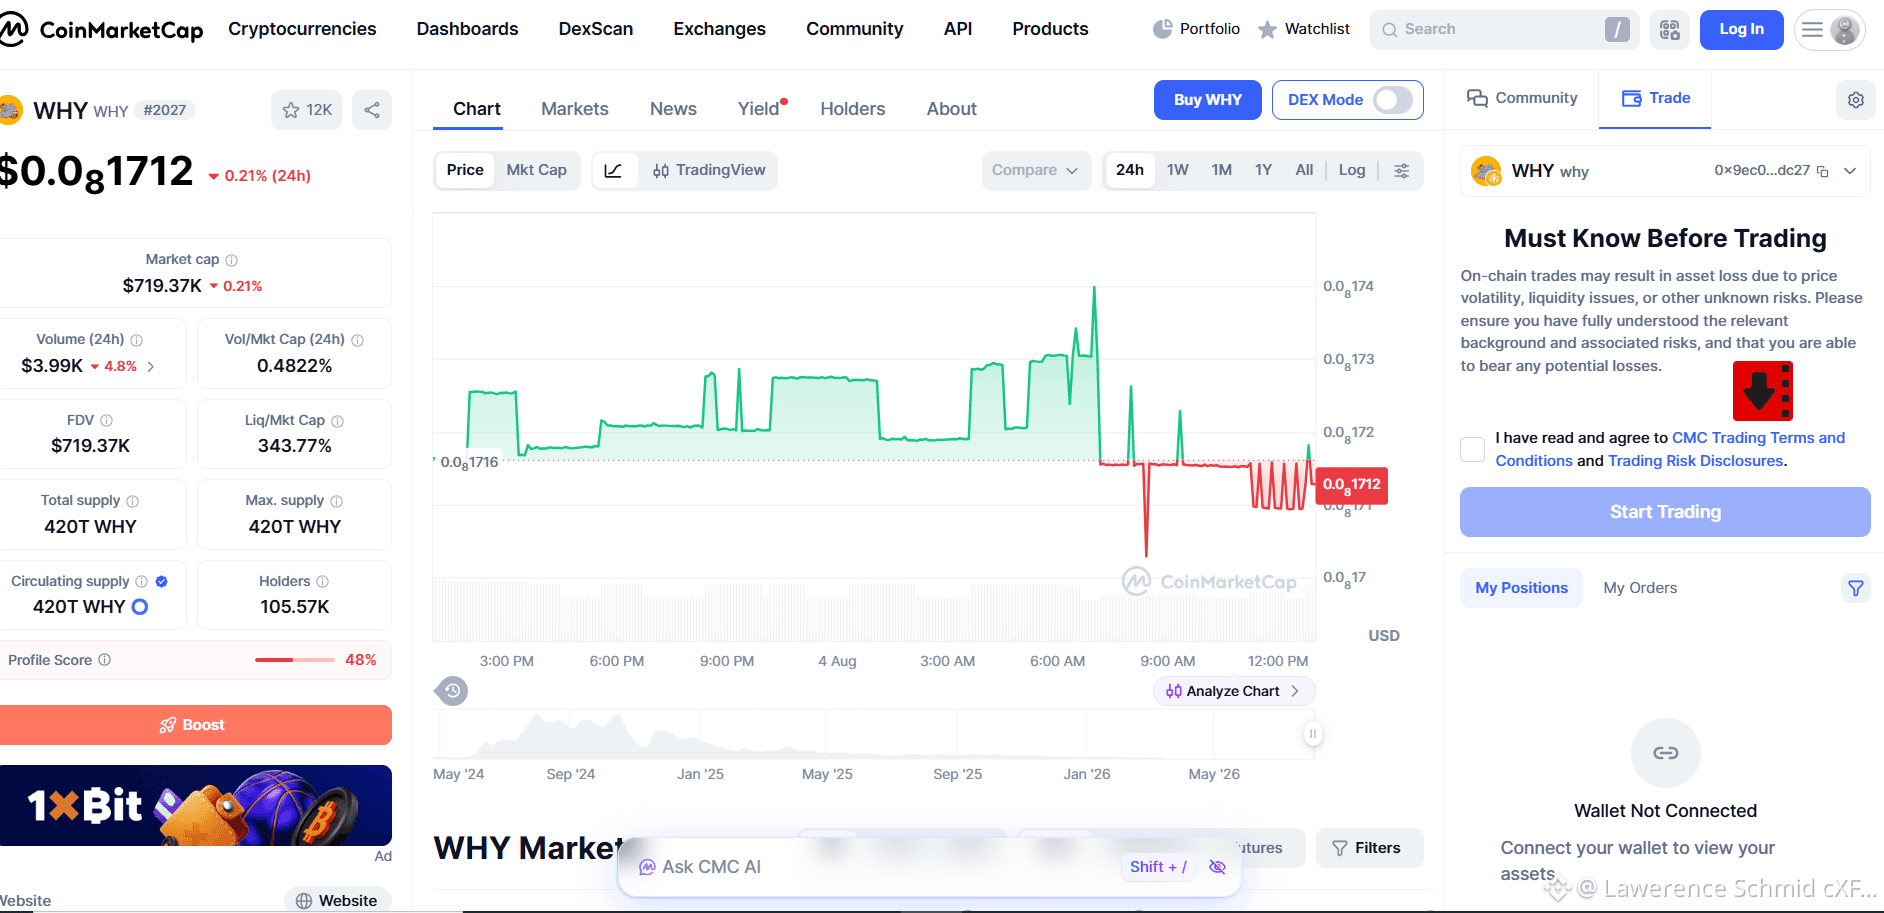Show Market cap info tooltip icon
This screenshot has height=913, width=1884.
(232, 260)
